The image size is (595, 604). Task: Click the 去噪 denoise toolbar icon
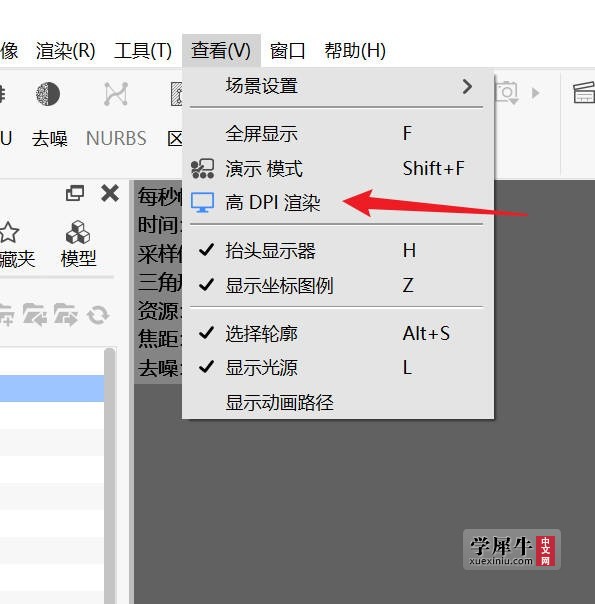tap(49, 94)
